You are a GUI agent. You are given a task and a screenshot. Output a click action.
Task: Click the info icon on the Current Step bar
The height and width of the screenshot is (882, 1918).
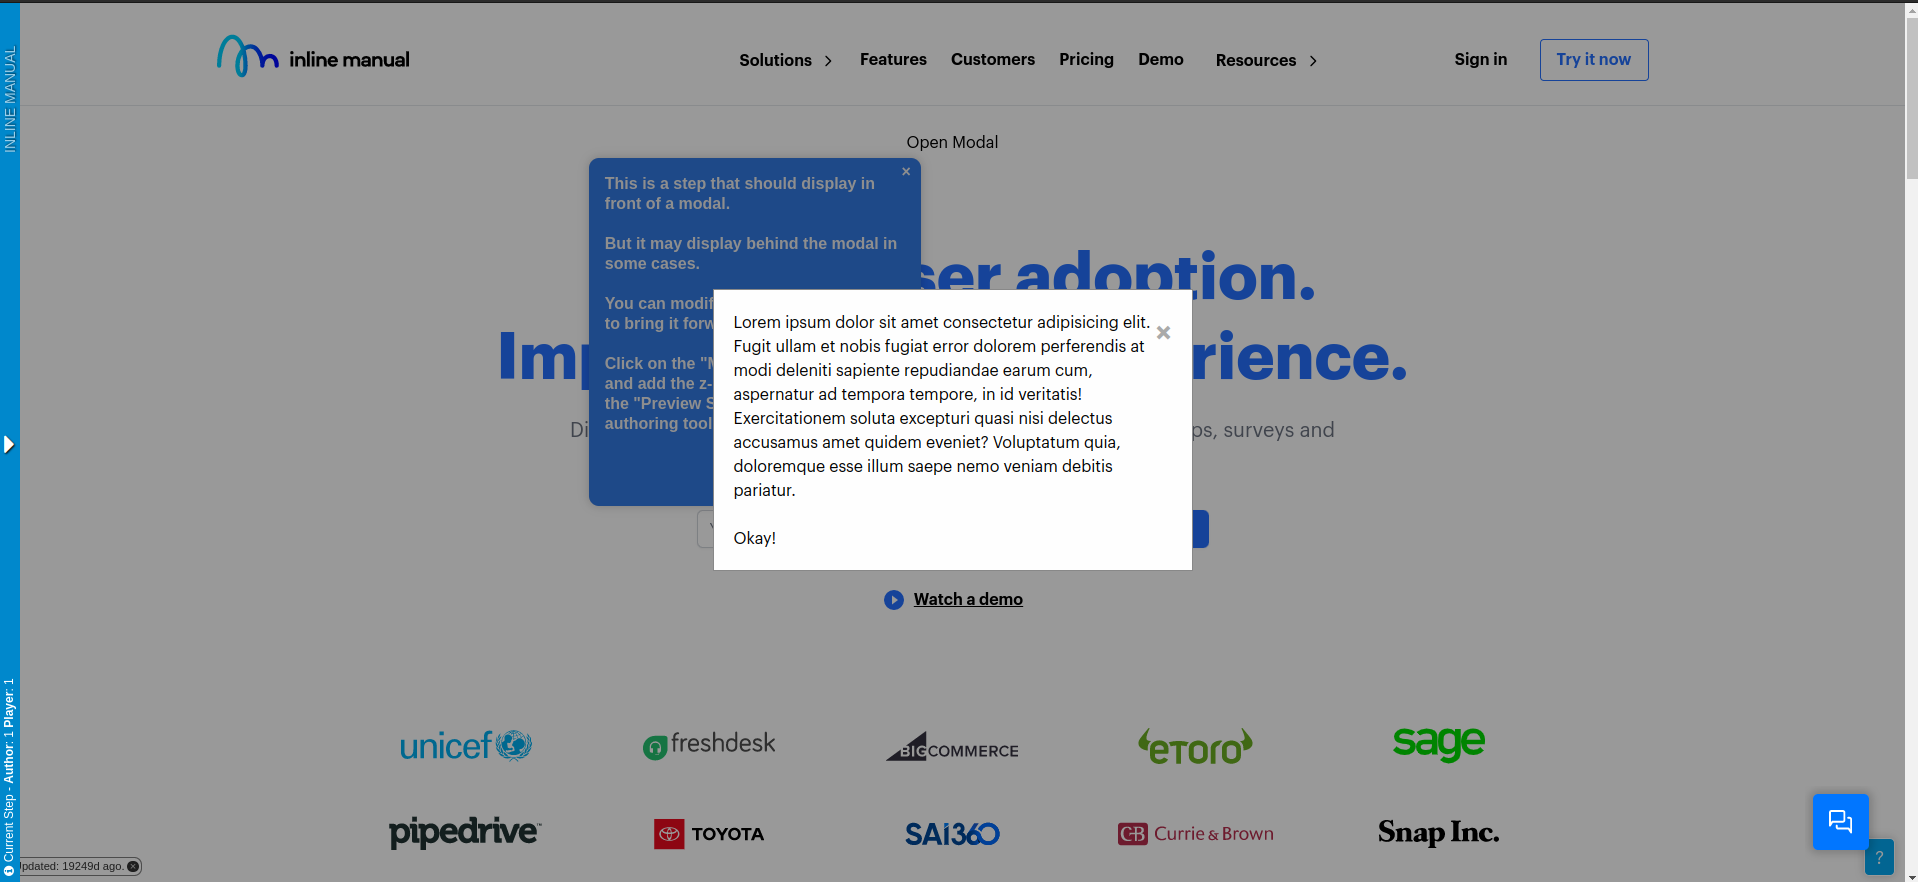pos(9,872)
